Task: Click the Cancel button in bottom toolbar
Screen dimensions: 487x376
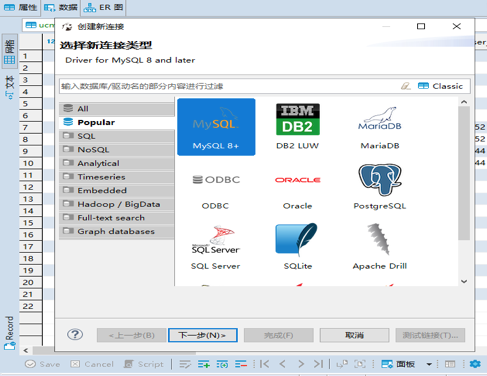Action: tap(92, 364)
